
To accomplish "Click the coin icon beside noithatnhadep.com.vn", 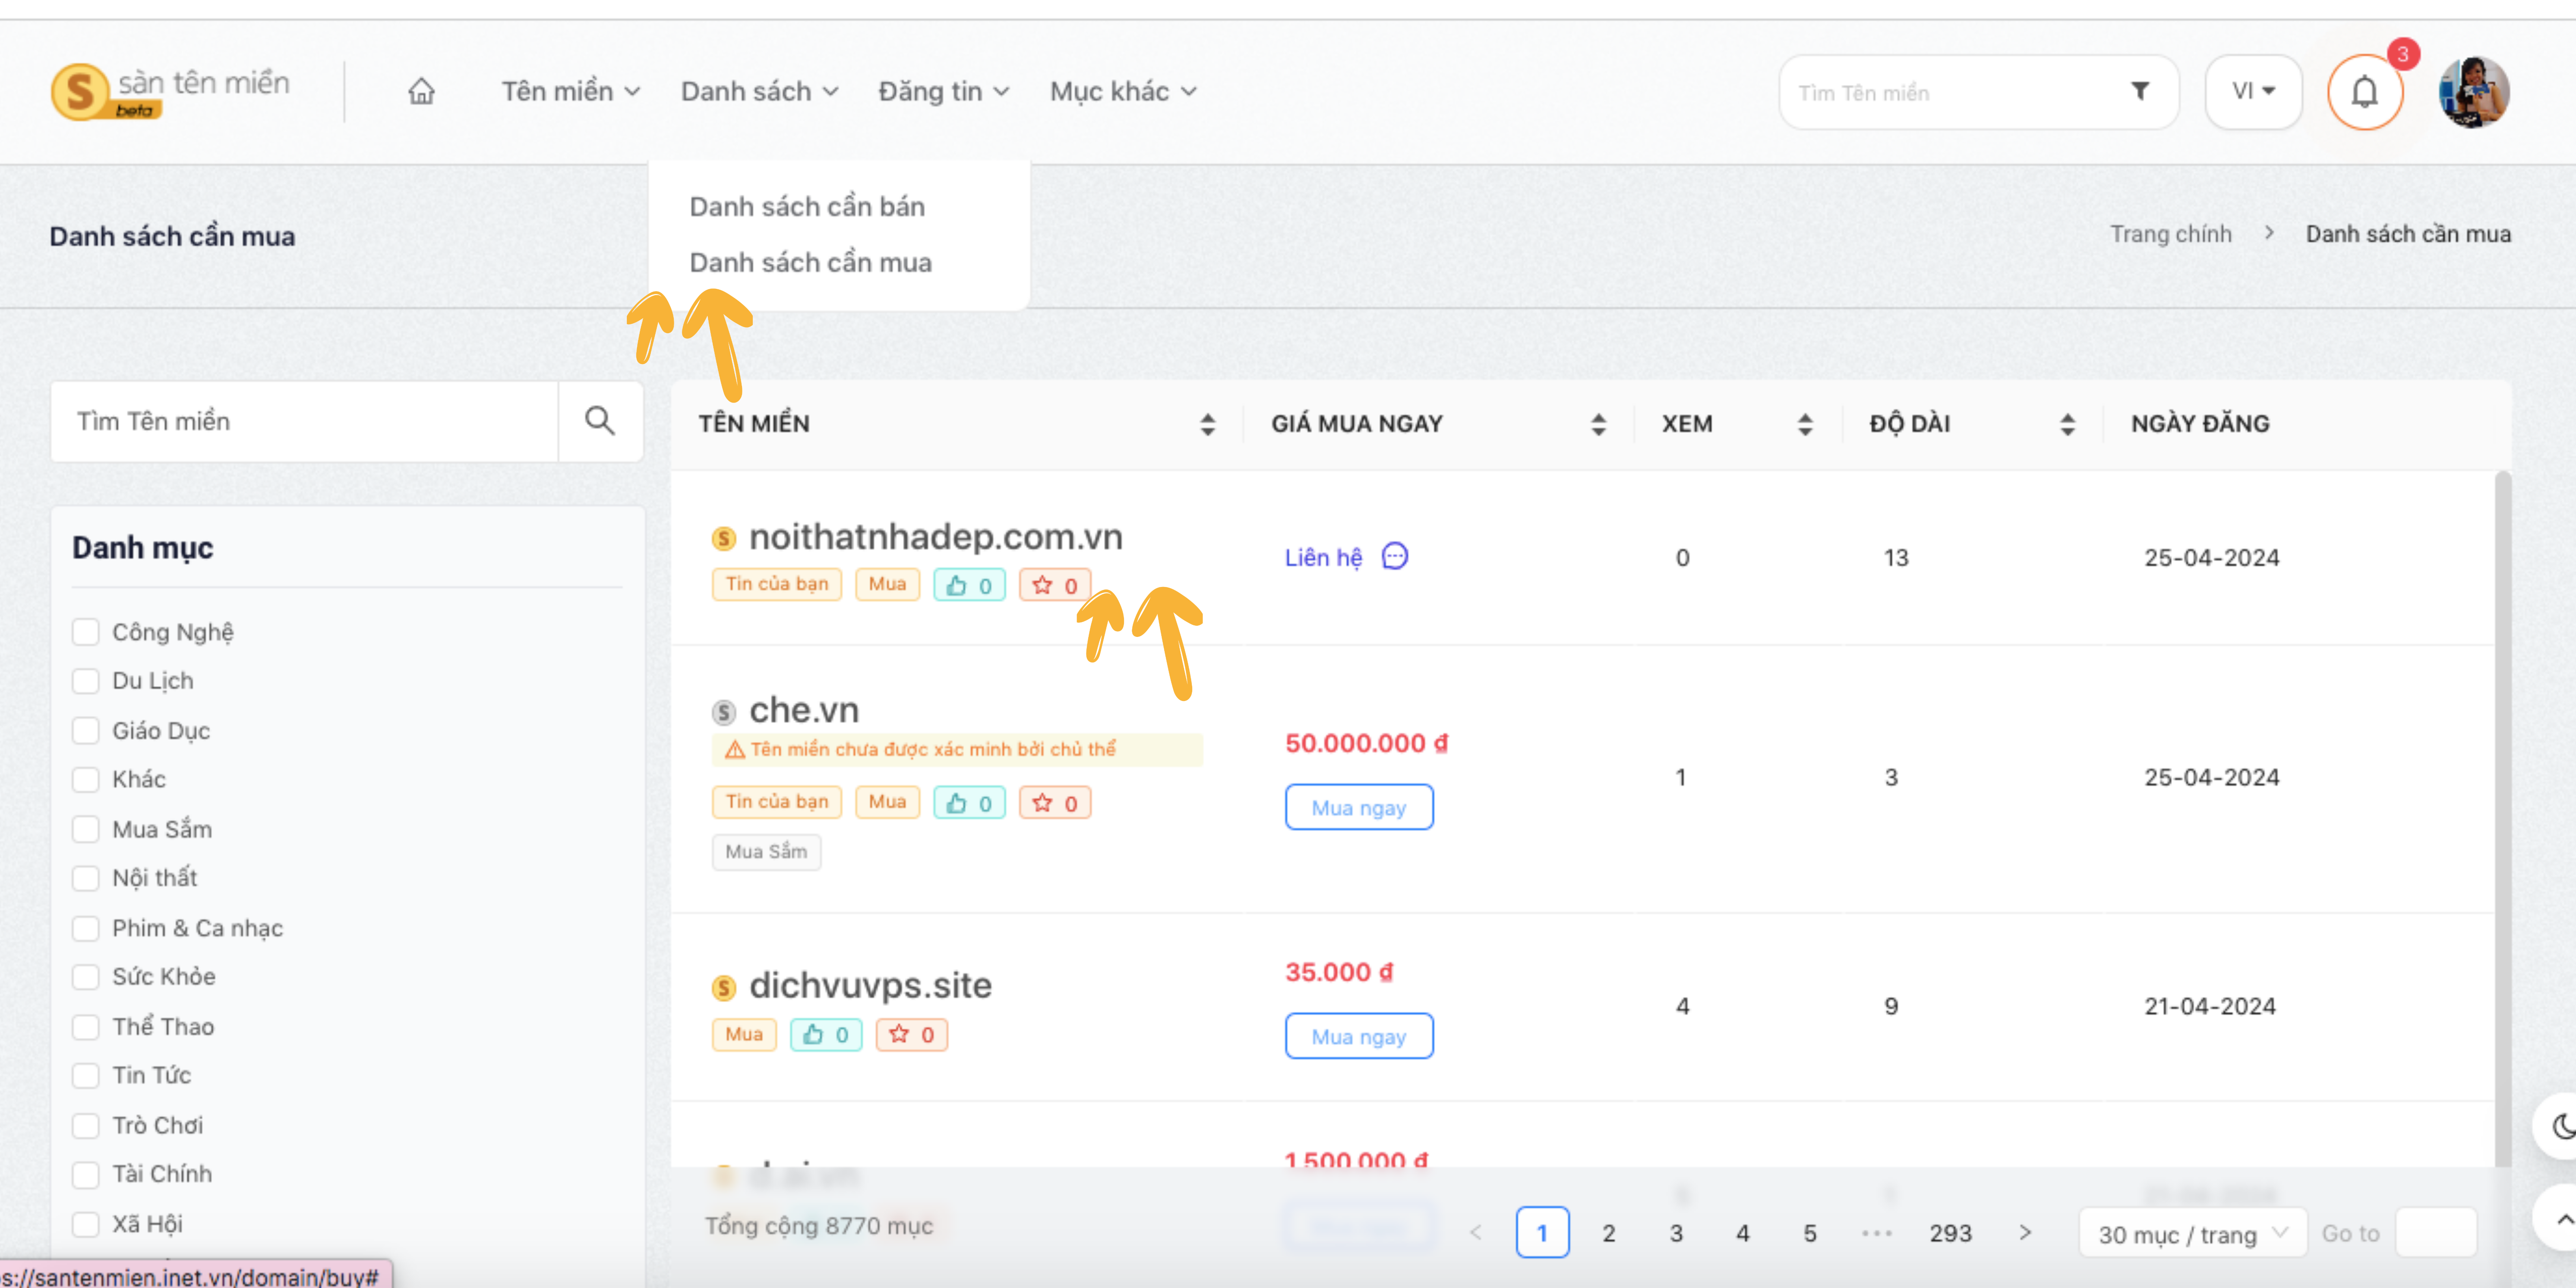I will coord(724,539).
